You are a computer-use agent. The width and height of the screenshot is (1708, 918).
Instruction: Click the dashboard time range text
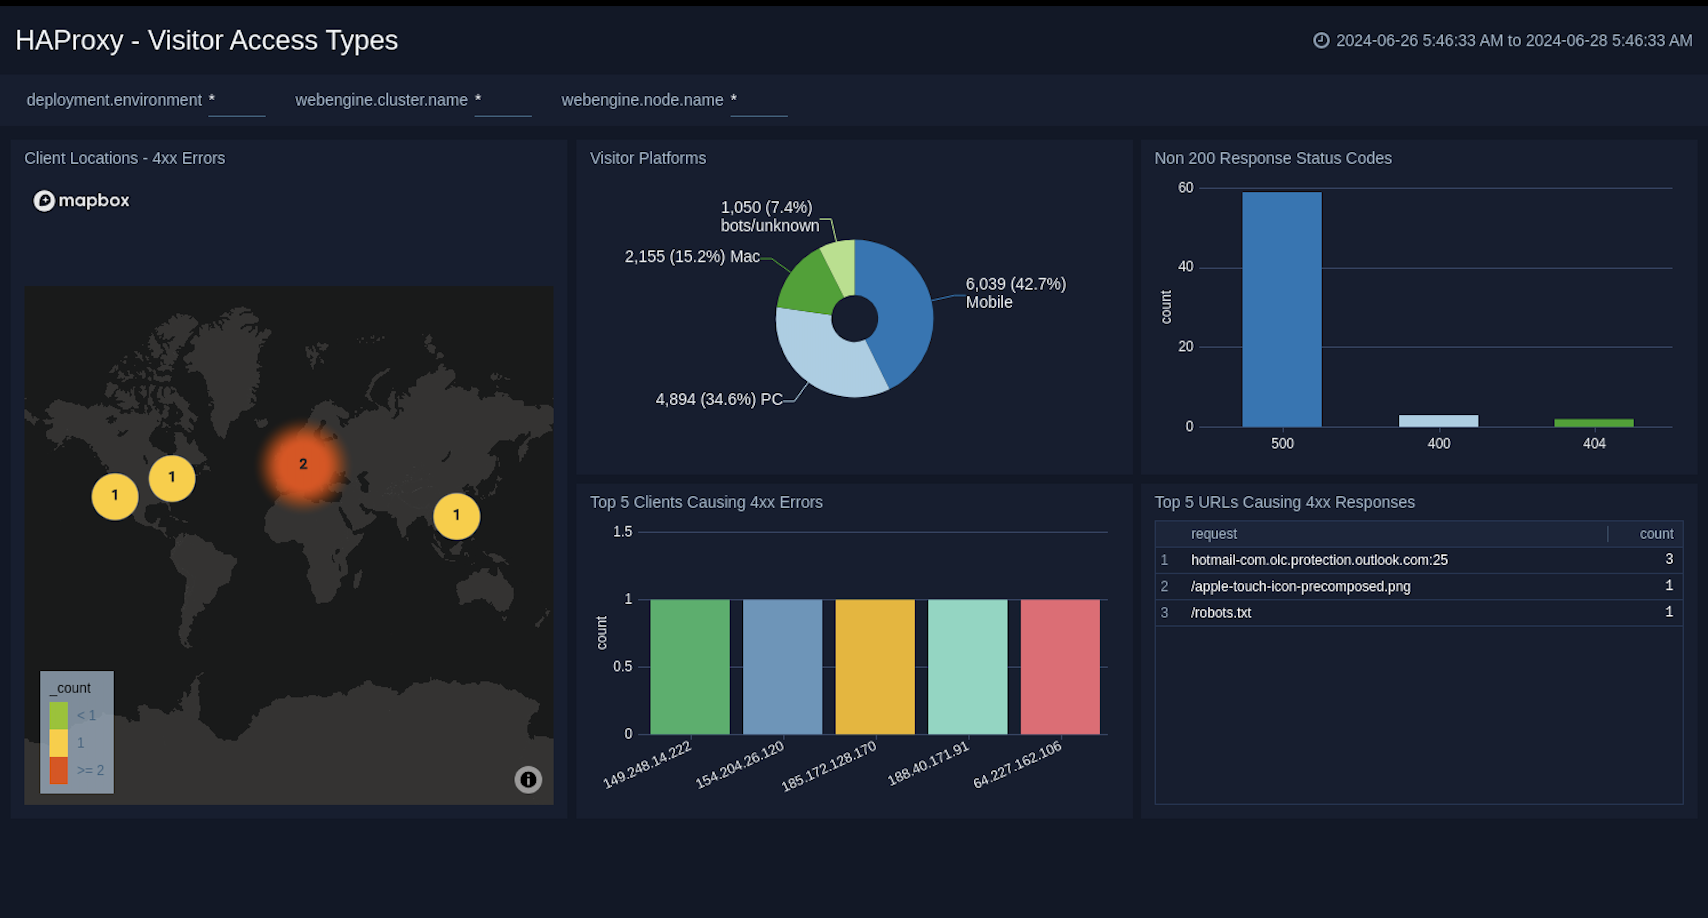[x=1514, y=41]
